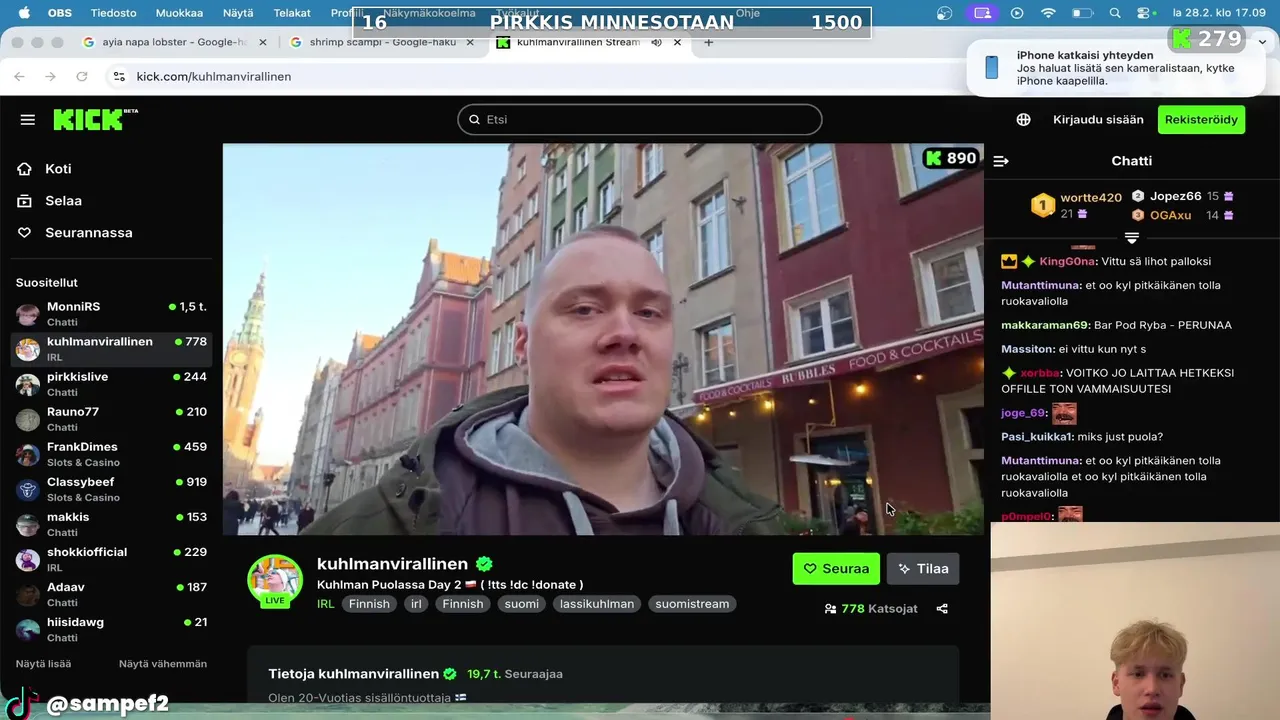Screen dimensions: 1280x720
Task: Click joge_69 emote in chat
Action: coord(1064,413)
